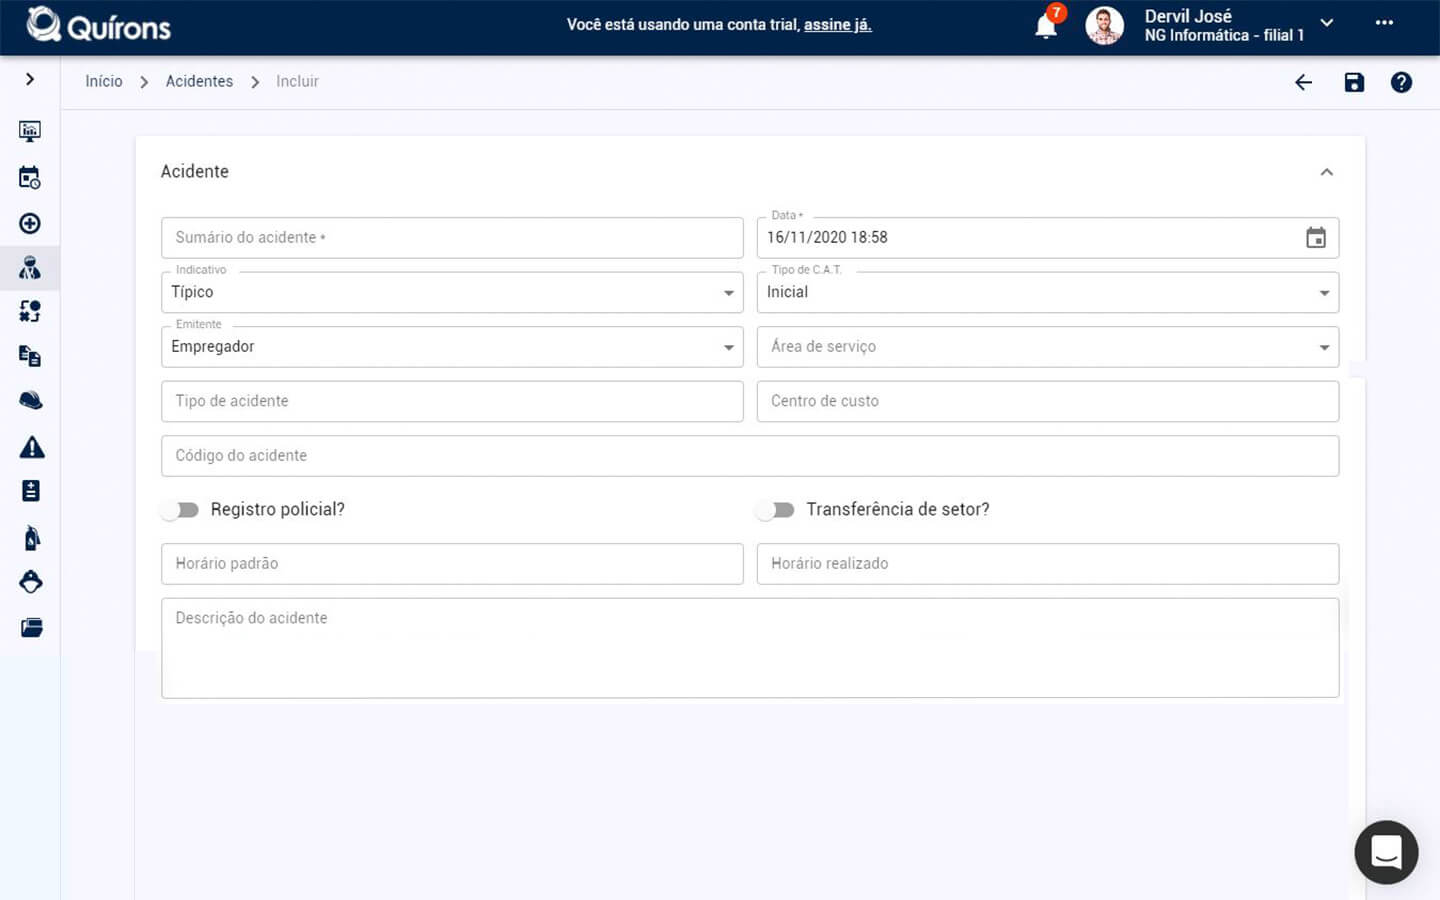
Task: Click the Sumário do acidente input field
Action: click(452, 238)
